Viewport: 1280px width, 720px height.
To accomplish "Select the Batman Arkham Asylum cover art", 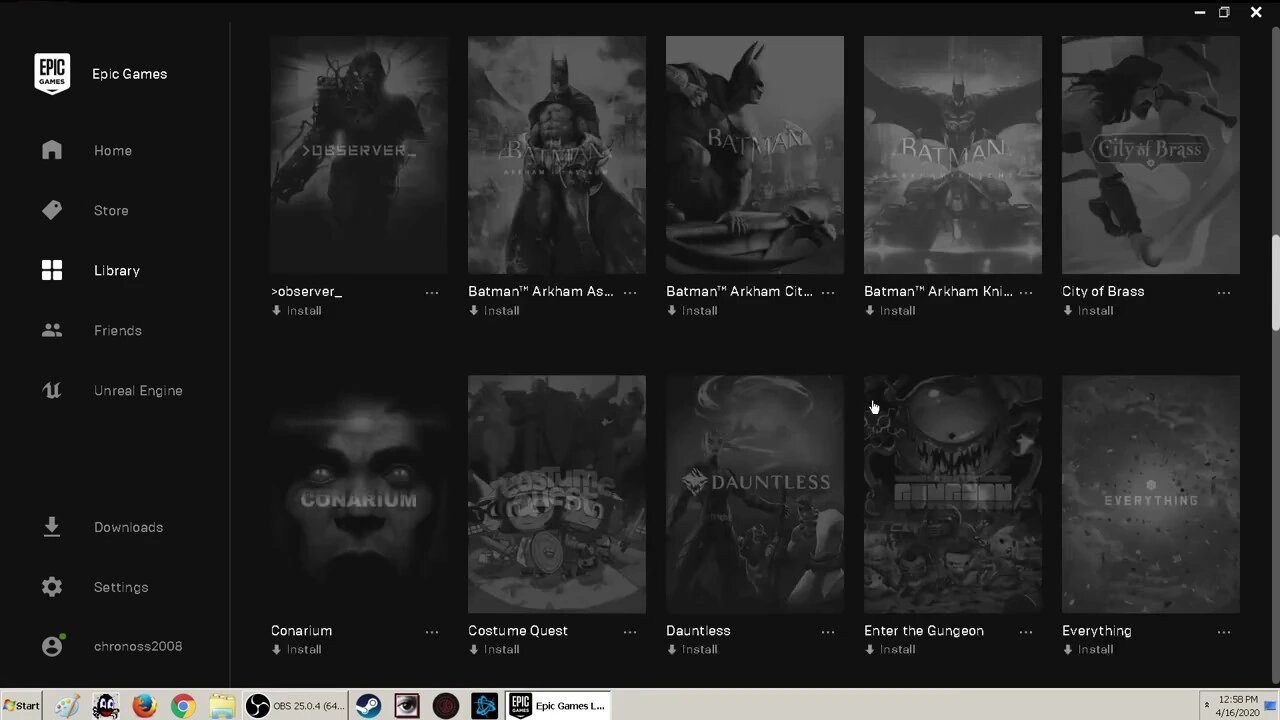I will [x=557, y=155].
